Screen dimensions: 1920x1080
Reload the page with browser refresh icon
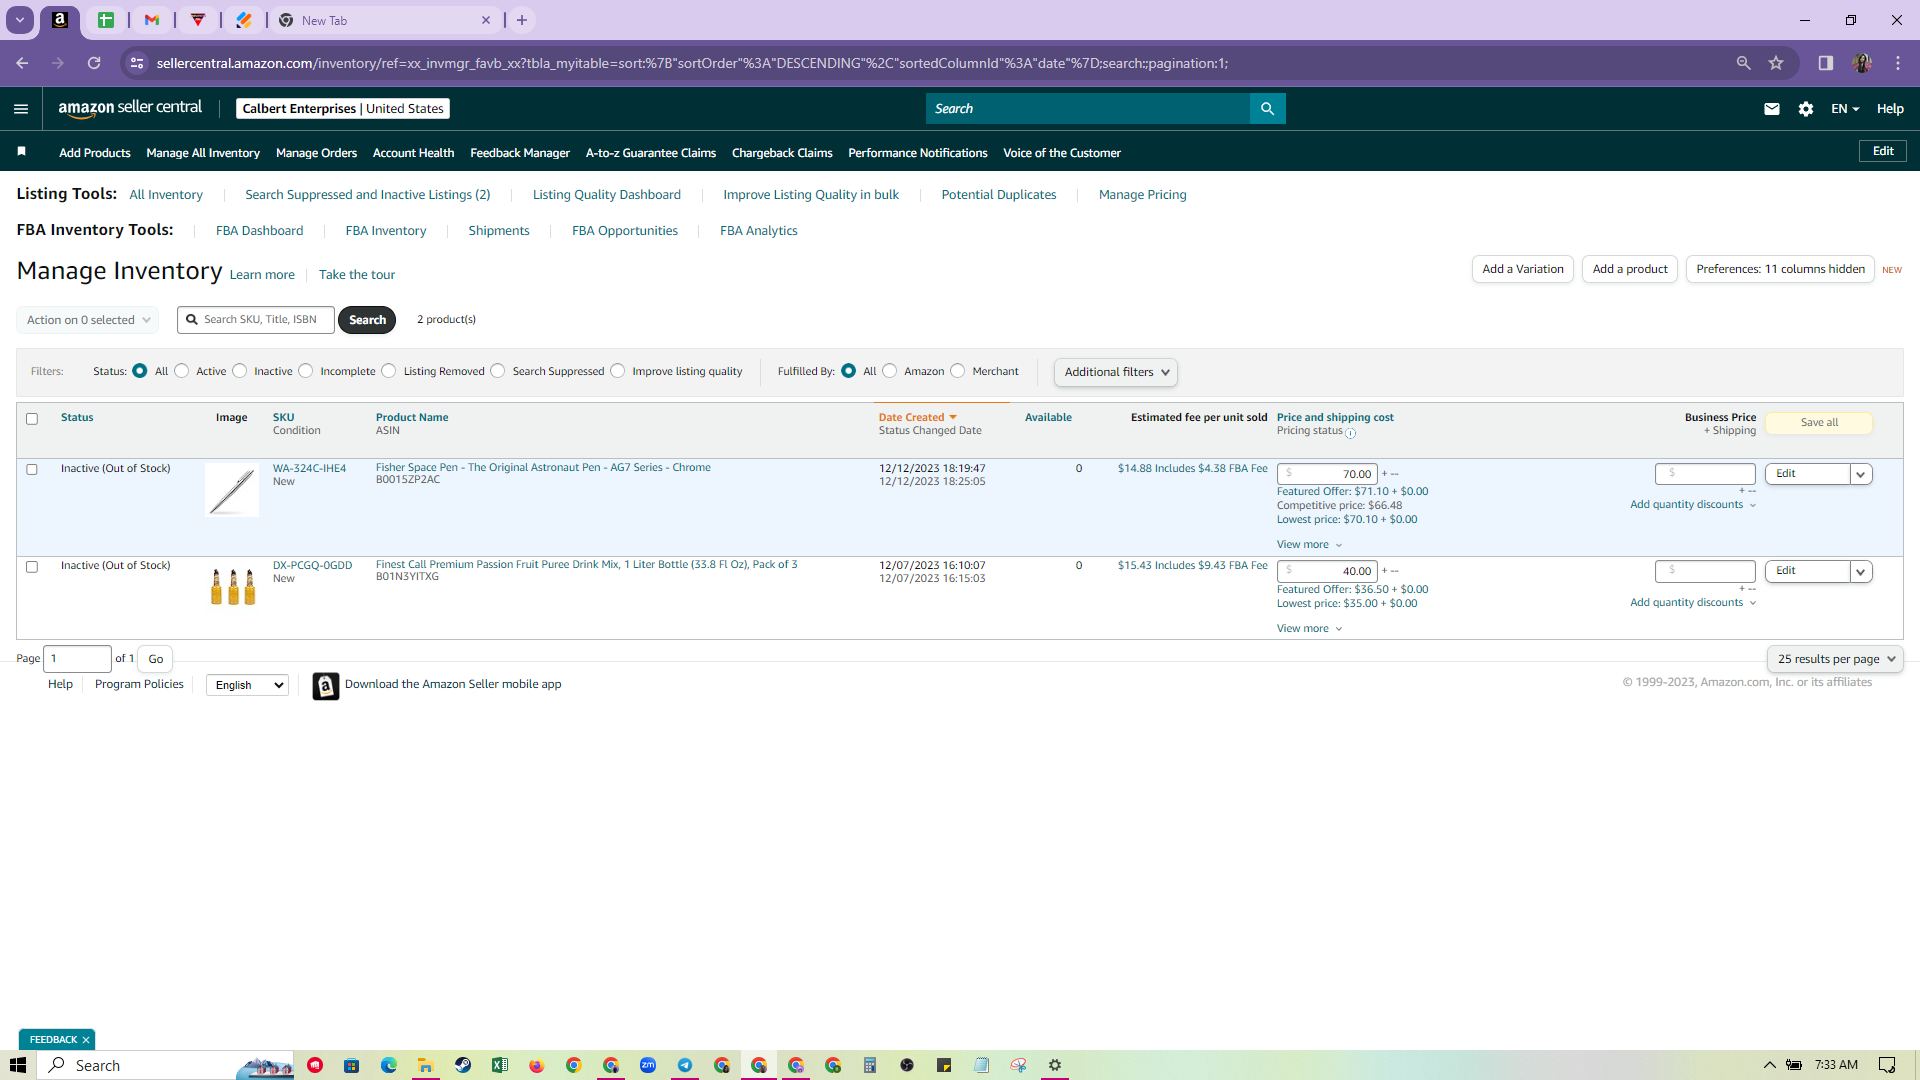pos(94,63)
